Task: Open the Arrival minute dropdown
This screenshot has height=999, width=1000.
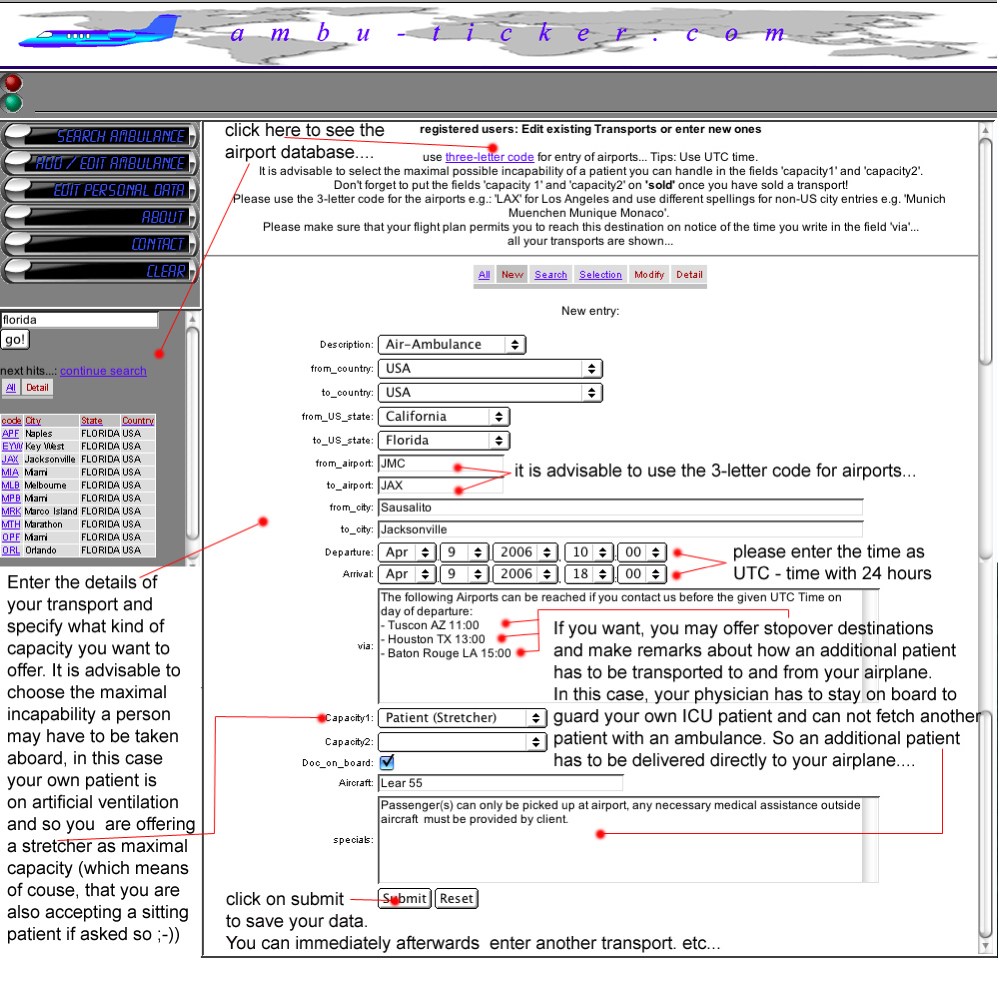Action: (642, 574)
